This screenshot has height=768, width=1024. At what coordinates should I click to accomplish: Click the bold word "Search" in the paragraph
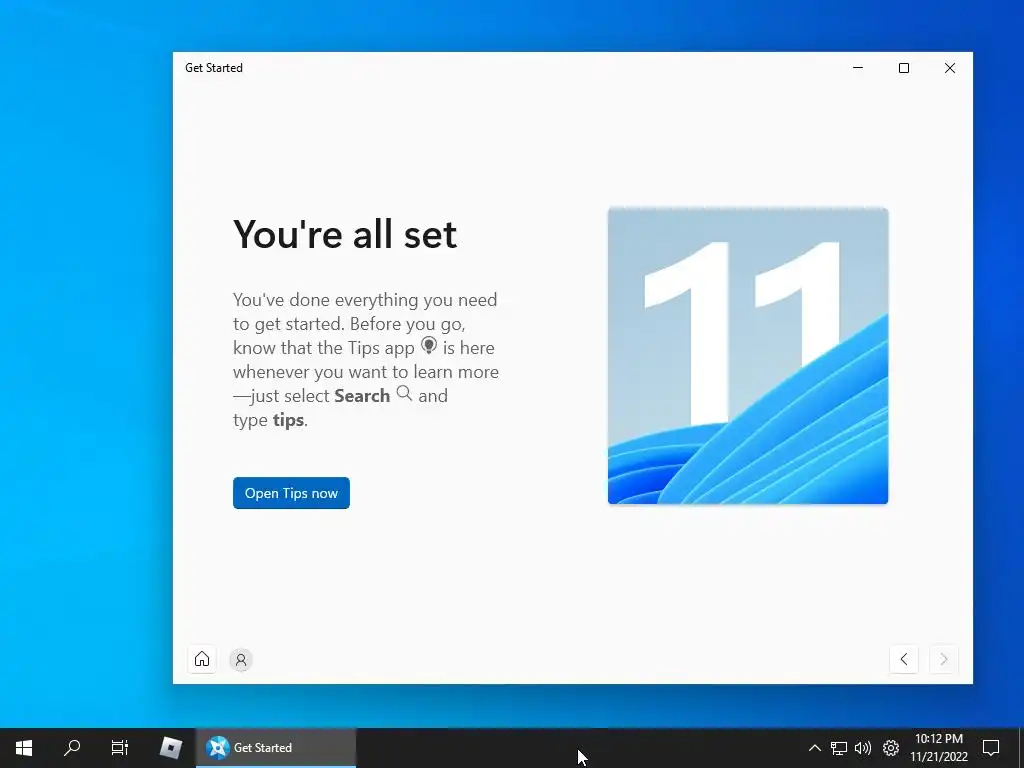click(362, 396)
